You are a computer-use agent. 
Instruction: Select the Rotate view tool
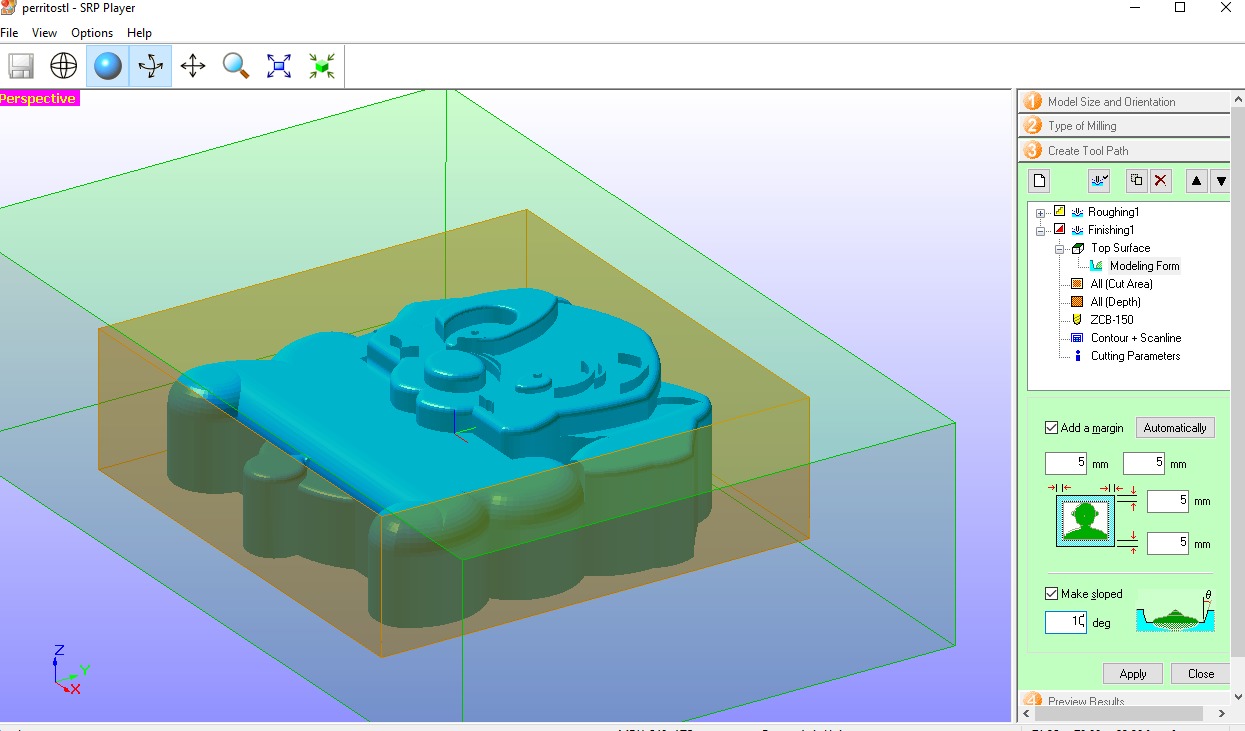150,66
